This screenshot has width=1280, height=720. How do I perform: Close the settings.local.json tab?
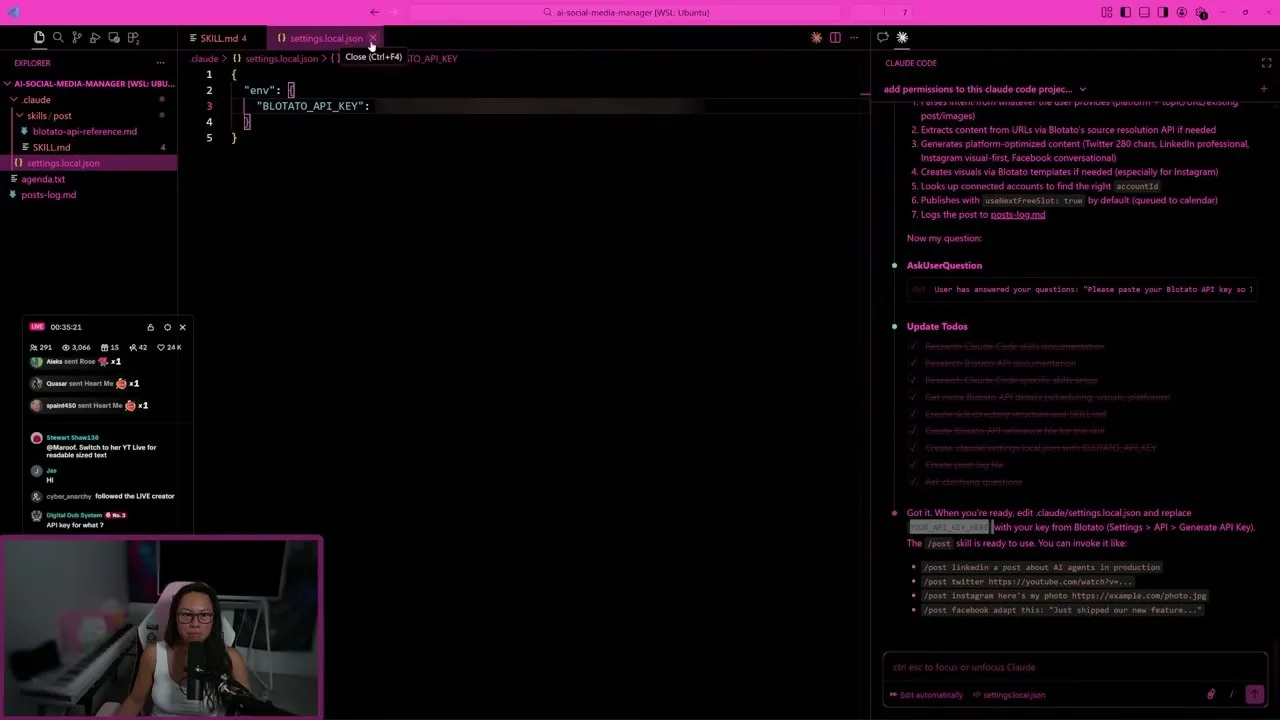[x=372, y=38]
